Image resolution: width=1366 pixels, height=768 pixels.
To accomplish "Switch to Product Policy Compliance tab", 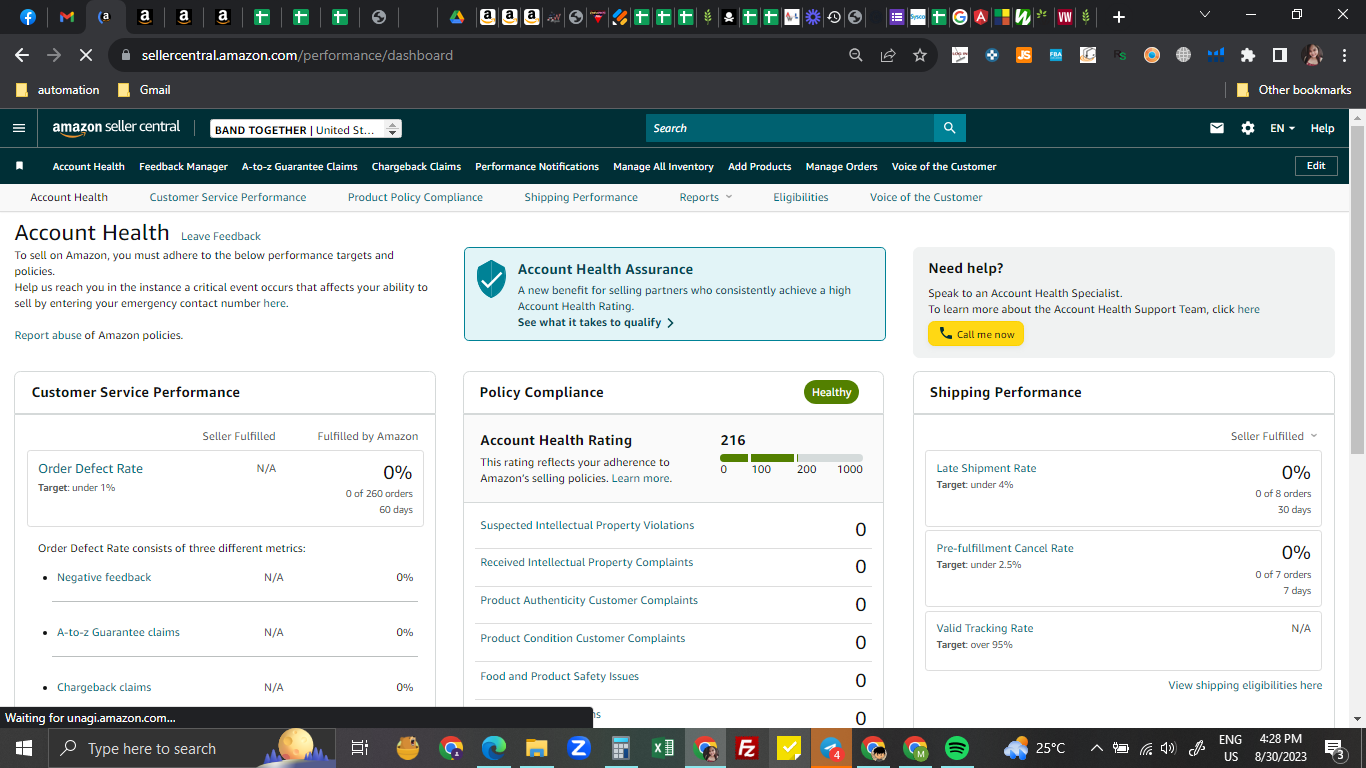I will [x=415, y=197].
